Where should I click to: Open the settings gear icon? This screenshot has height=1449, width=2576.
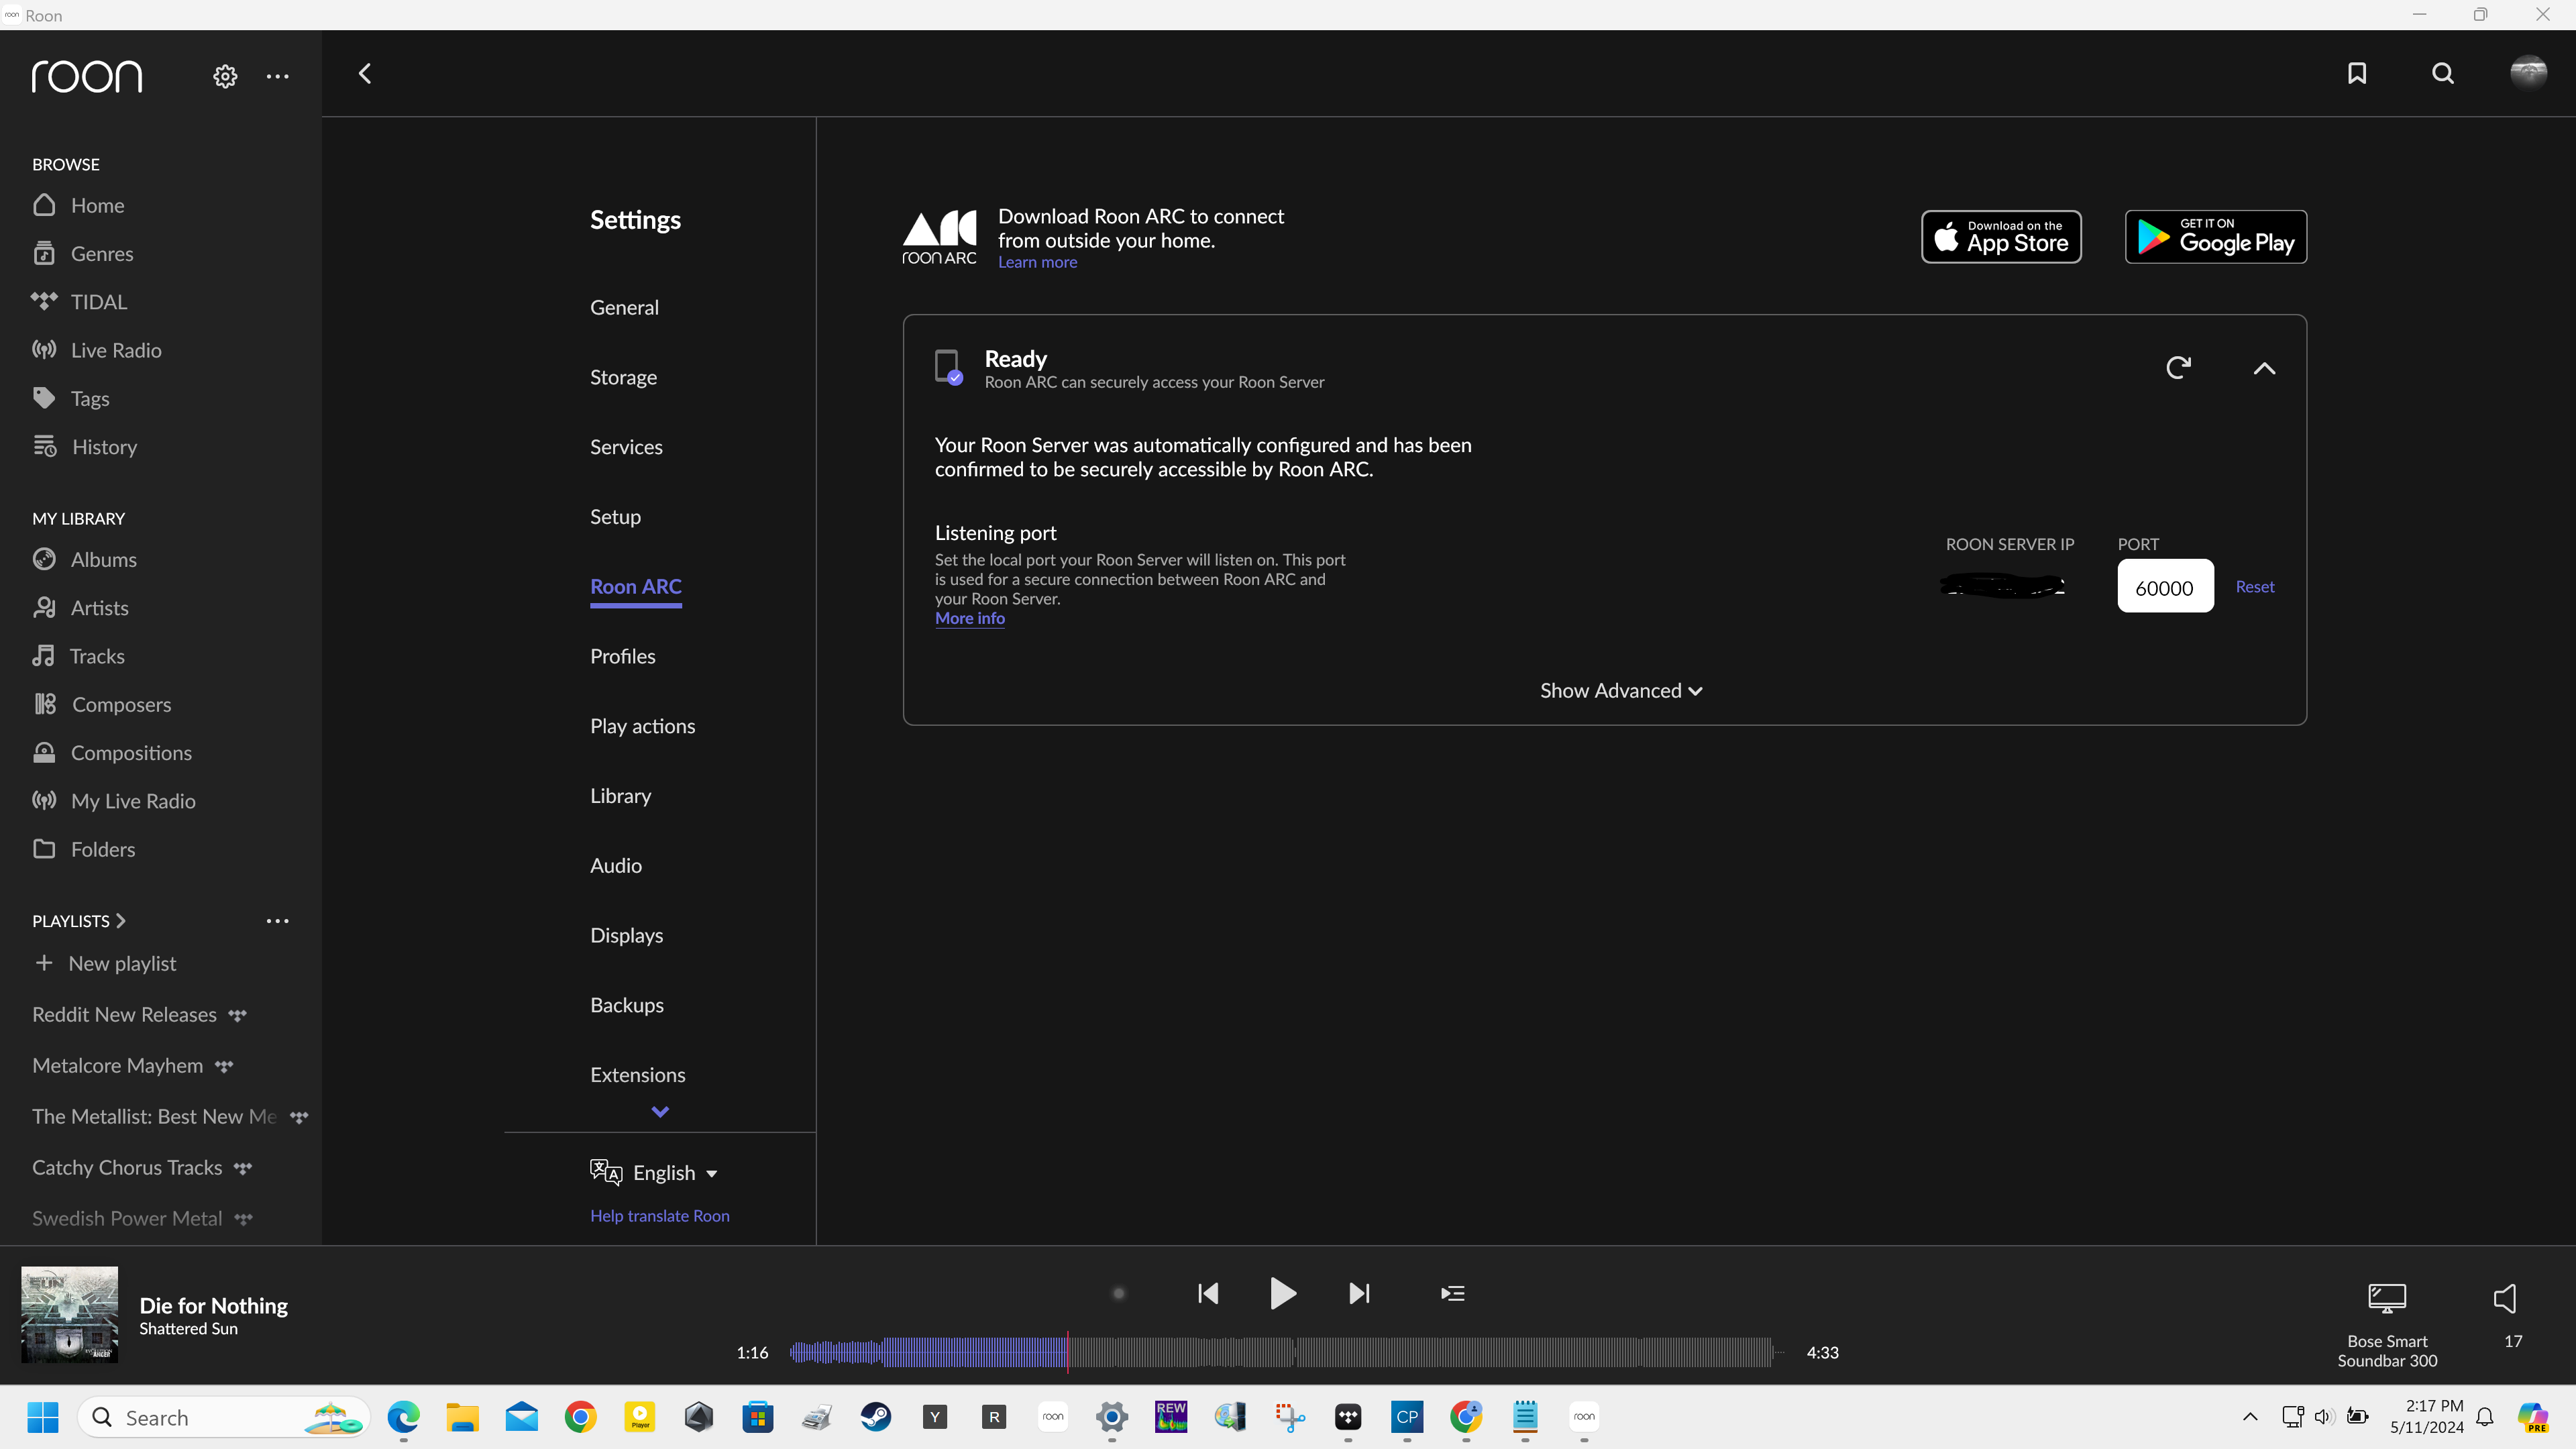(225, 76)
